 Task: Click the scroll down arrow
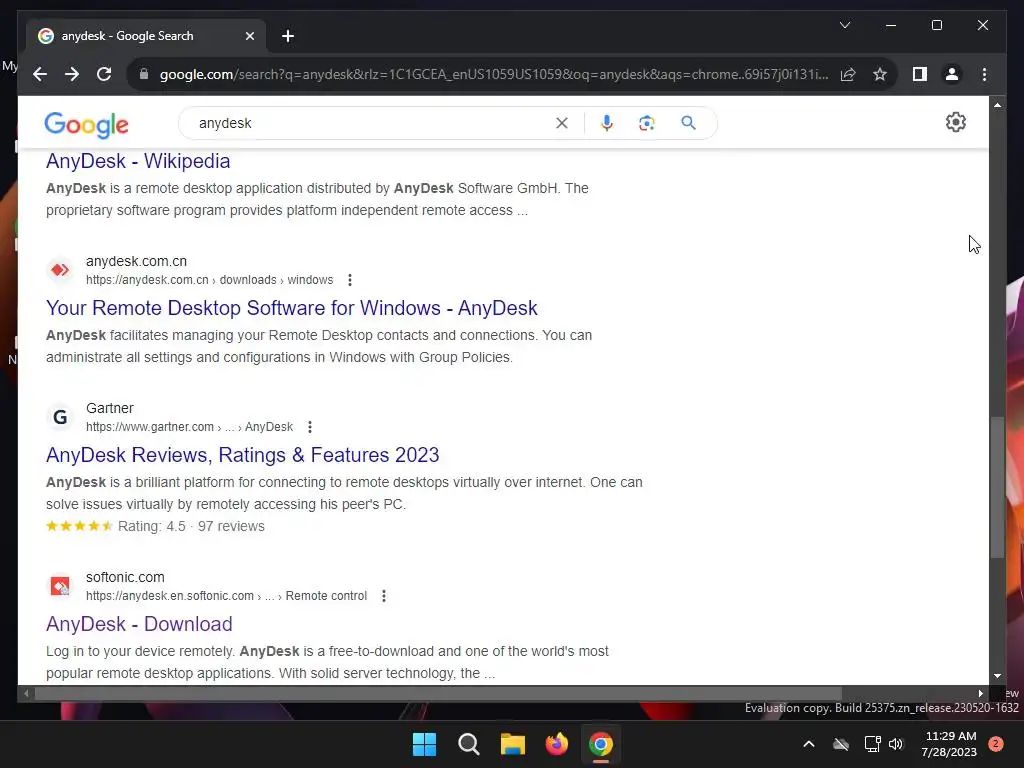coord(997,677)
